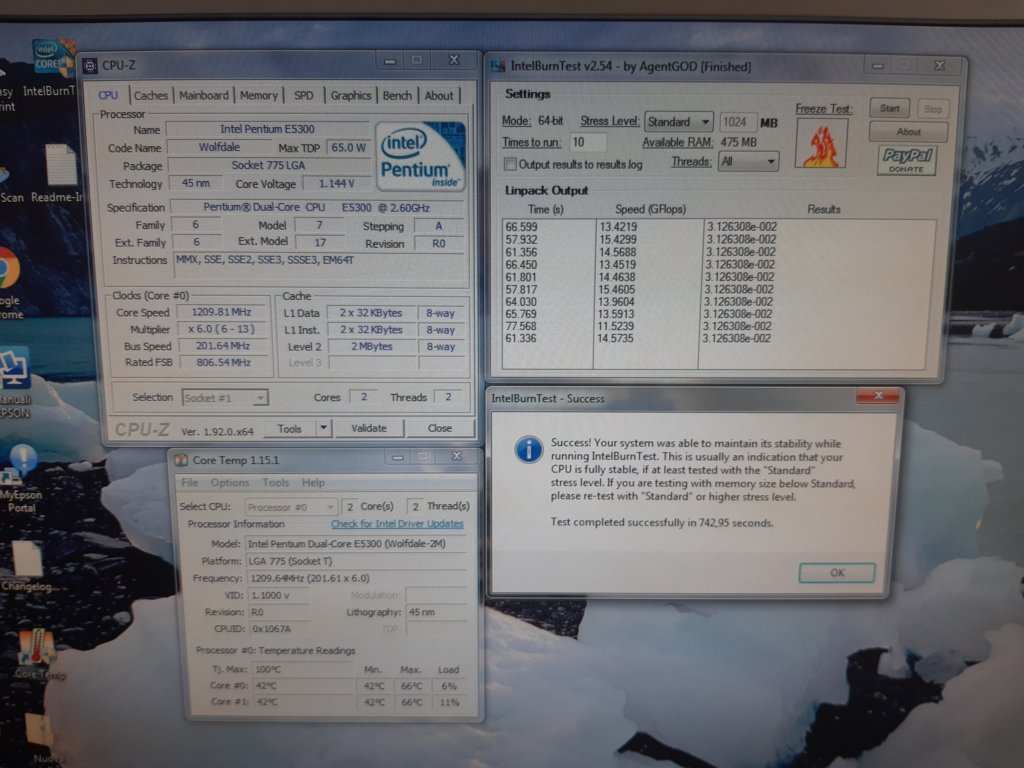Click the Multiplier value x 6.0 (6 - 13)

(221, 329)
